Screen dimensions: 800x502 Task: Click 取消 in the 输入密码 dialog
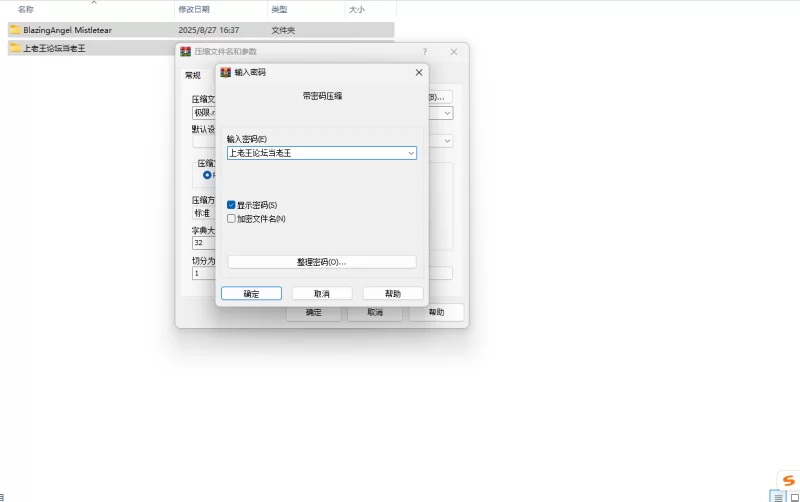pos(322,293)
